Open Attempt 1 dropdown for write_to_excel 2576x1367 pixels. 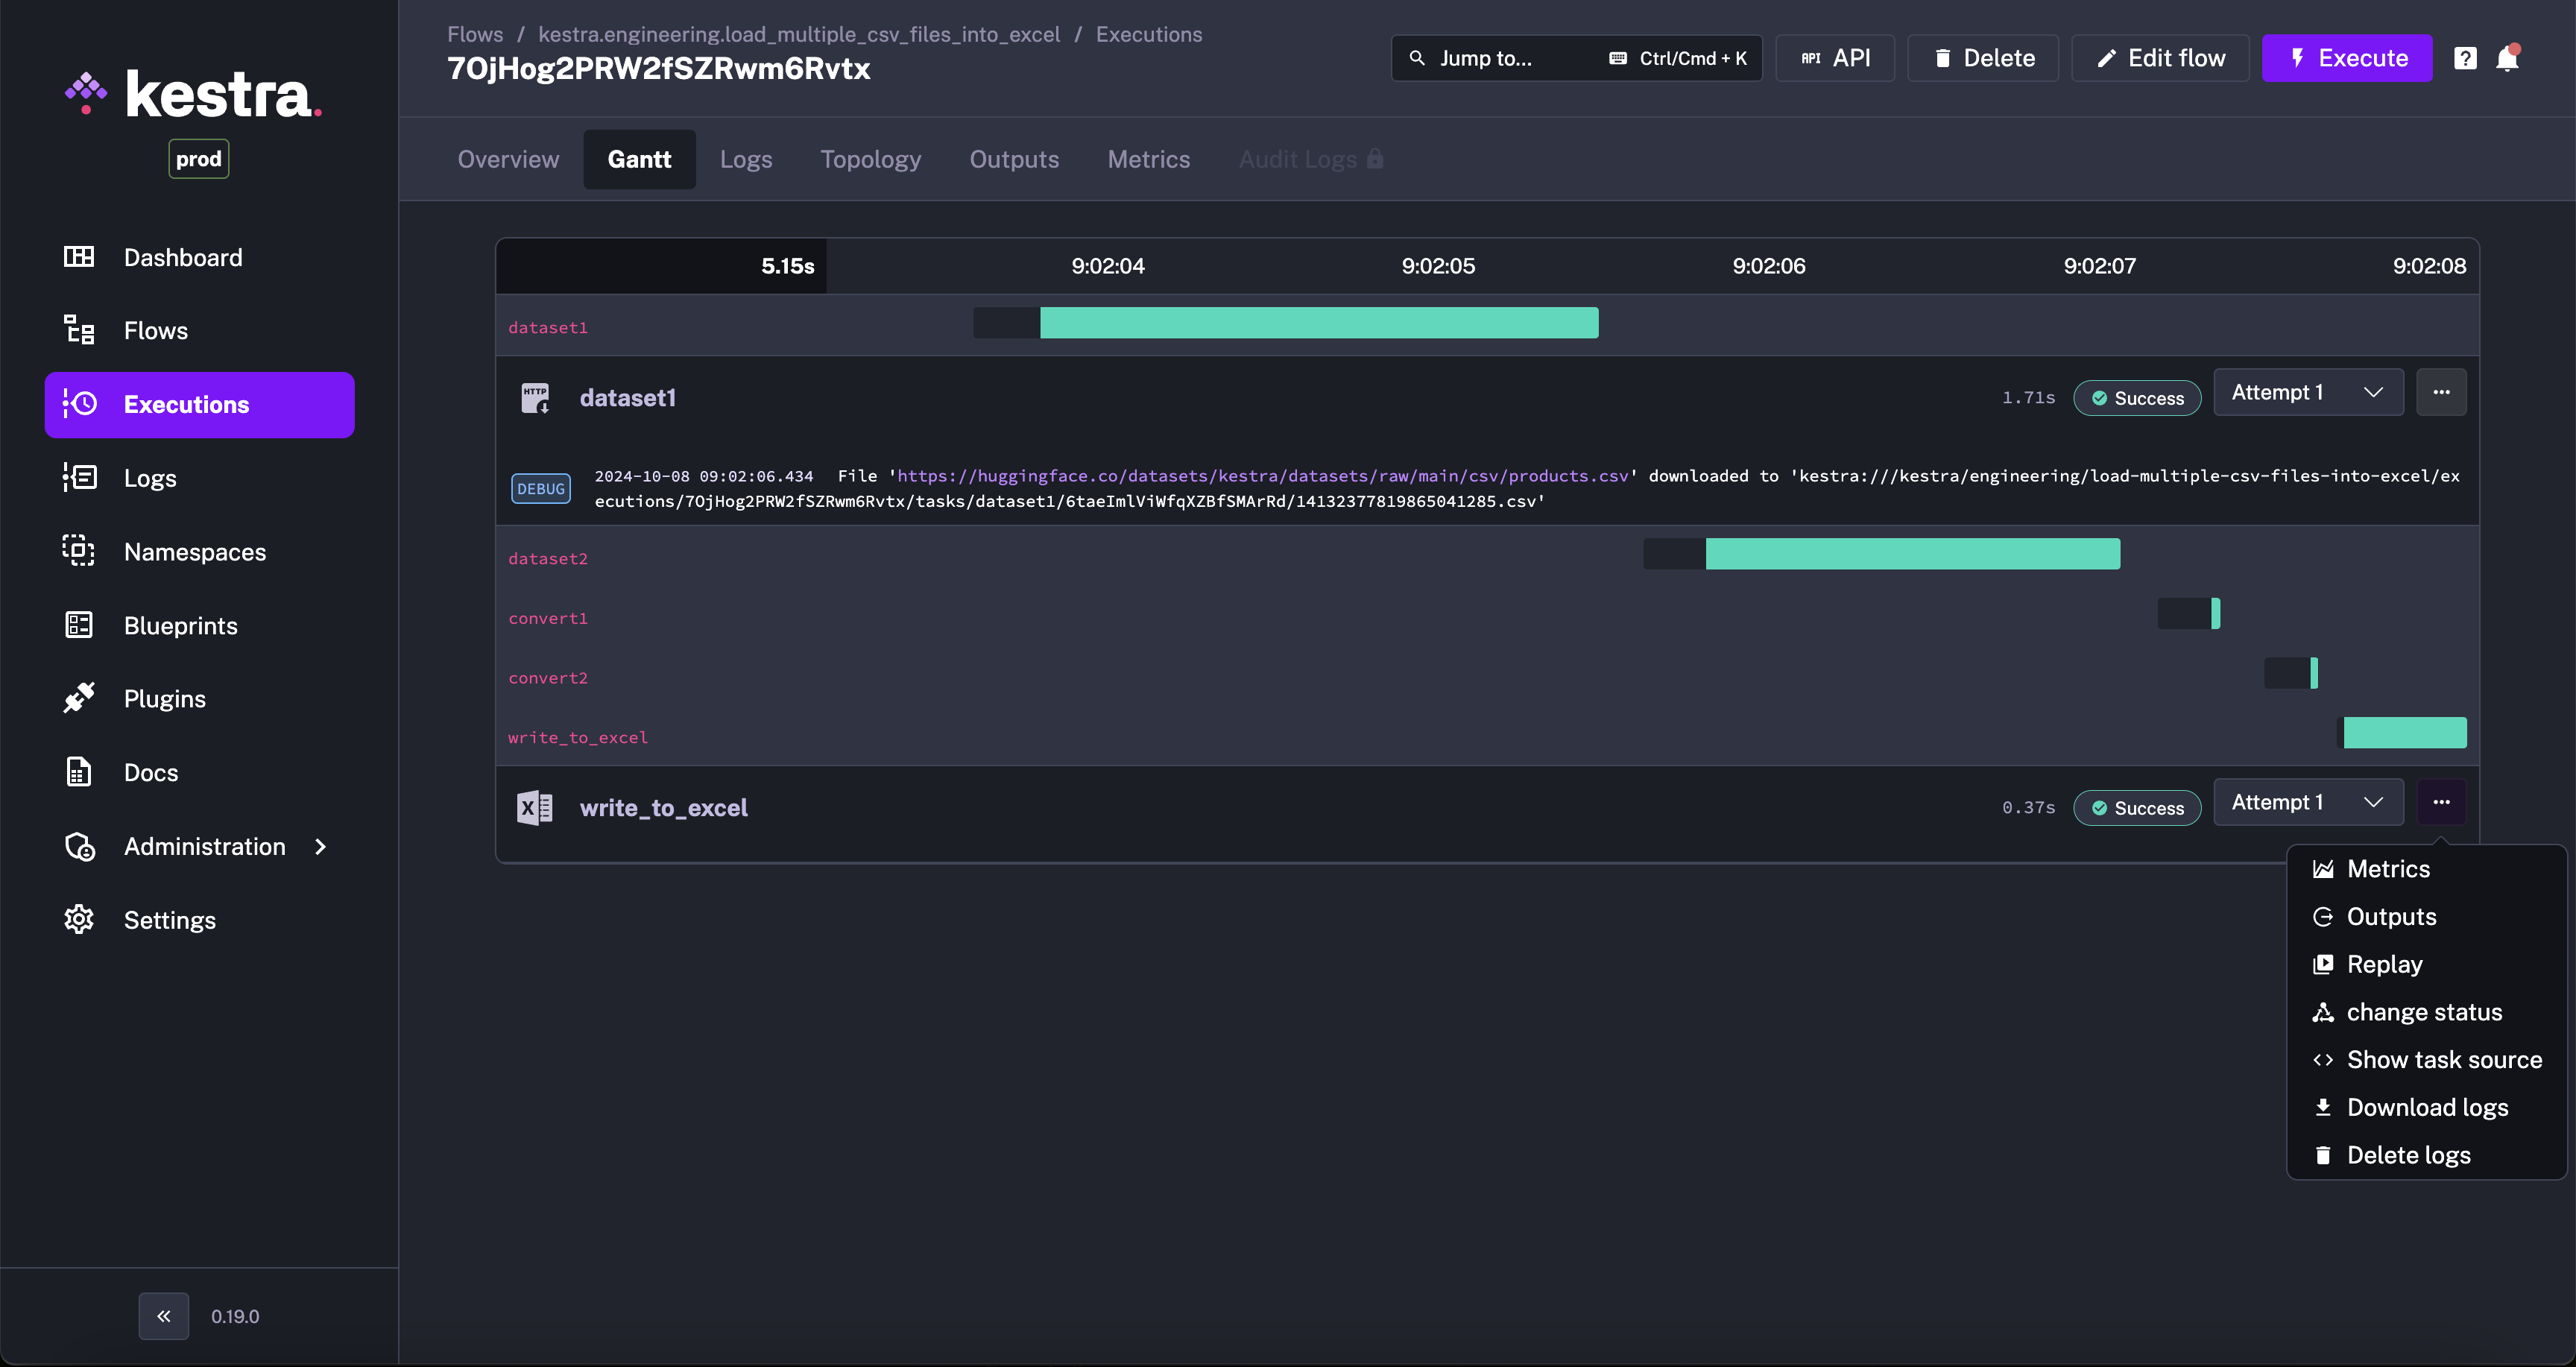[2307, 802]
